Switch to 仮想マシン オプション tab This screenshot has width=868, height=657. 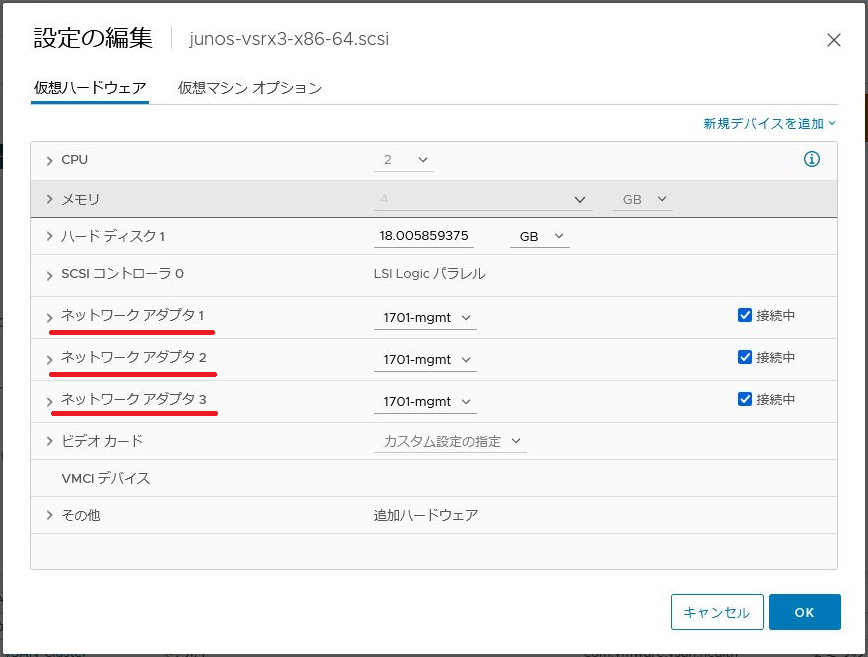(250, 88)
